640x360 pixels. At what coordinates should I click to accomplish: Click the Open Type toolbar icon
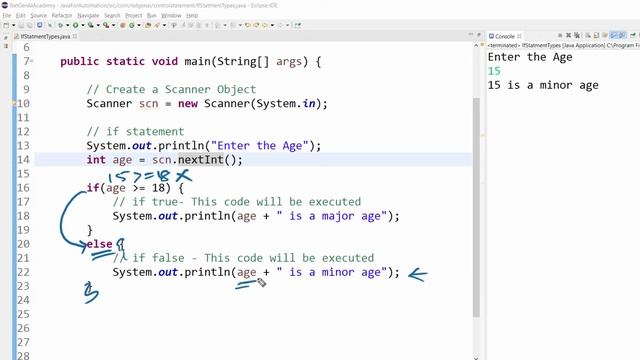[x=147, y=25]
